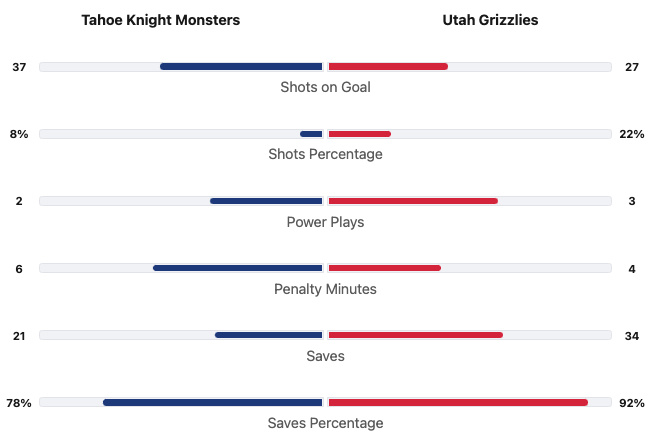Click the blue Saves Percentage bar

[213, 402]
